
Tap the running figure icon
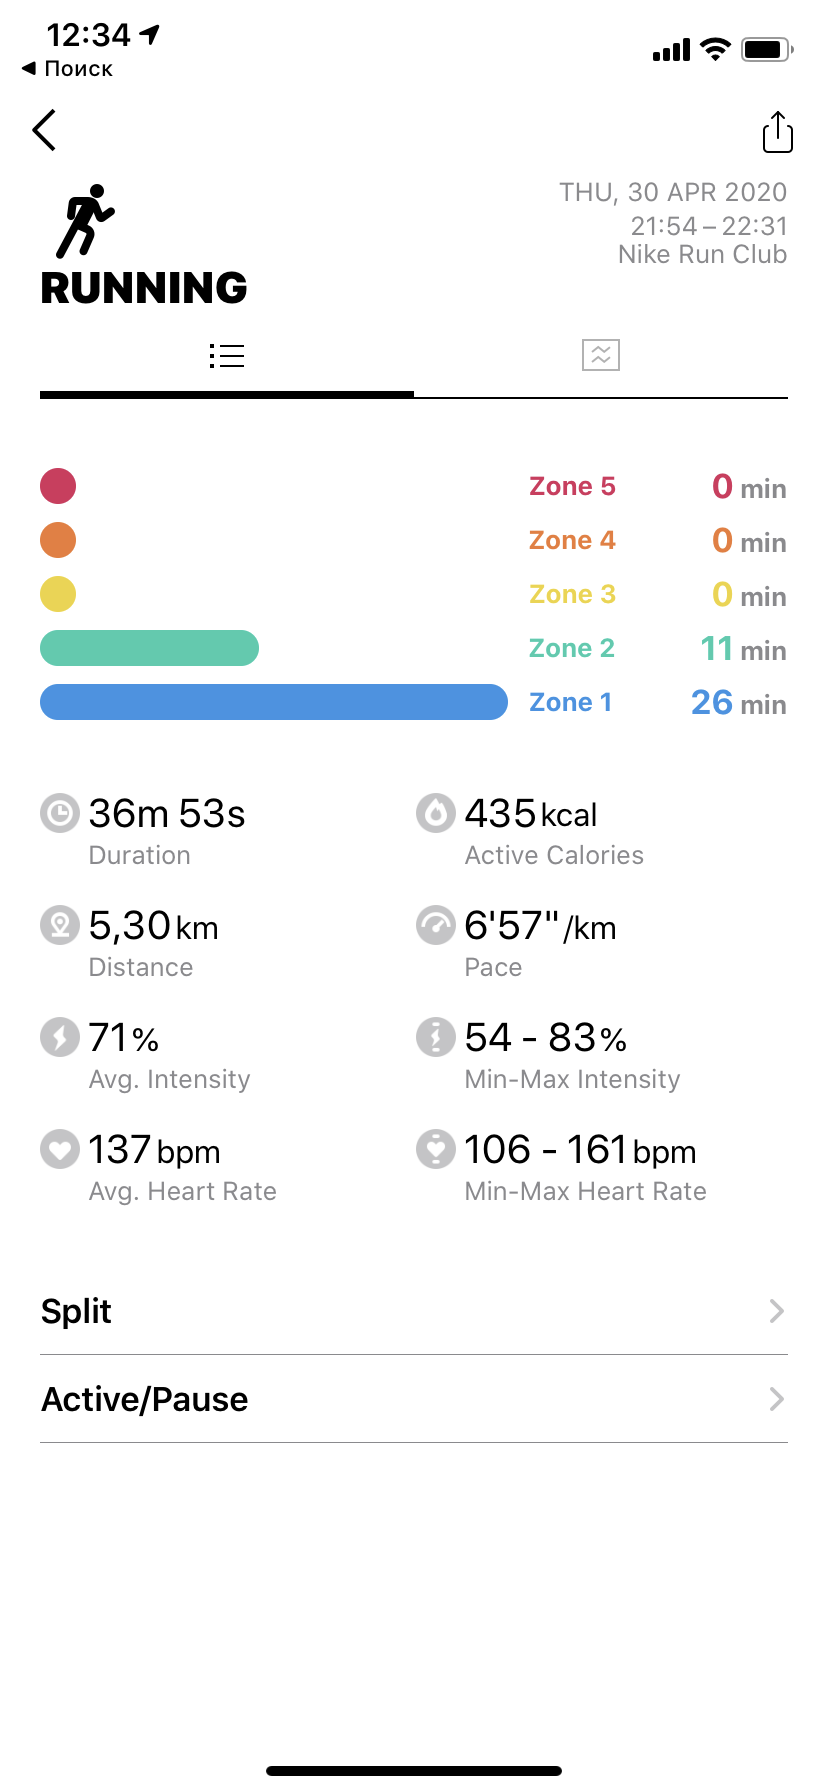85,221
